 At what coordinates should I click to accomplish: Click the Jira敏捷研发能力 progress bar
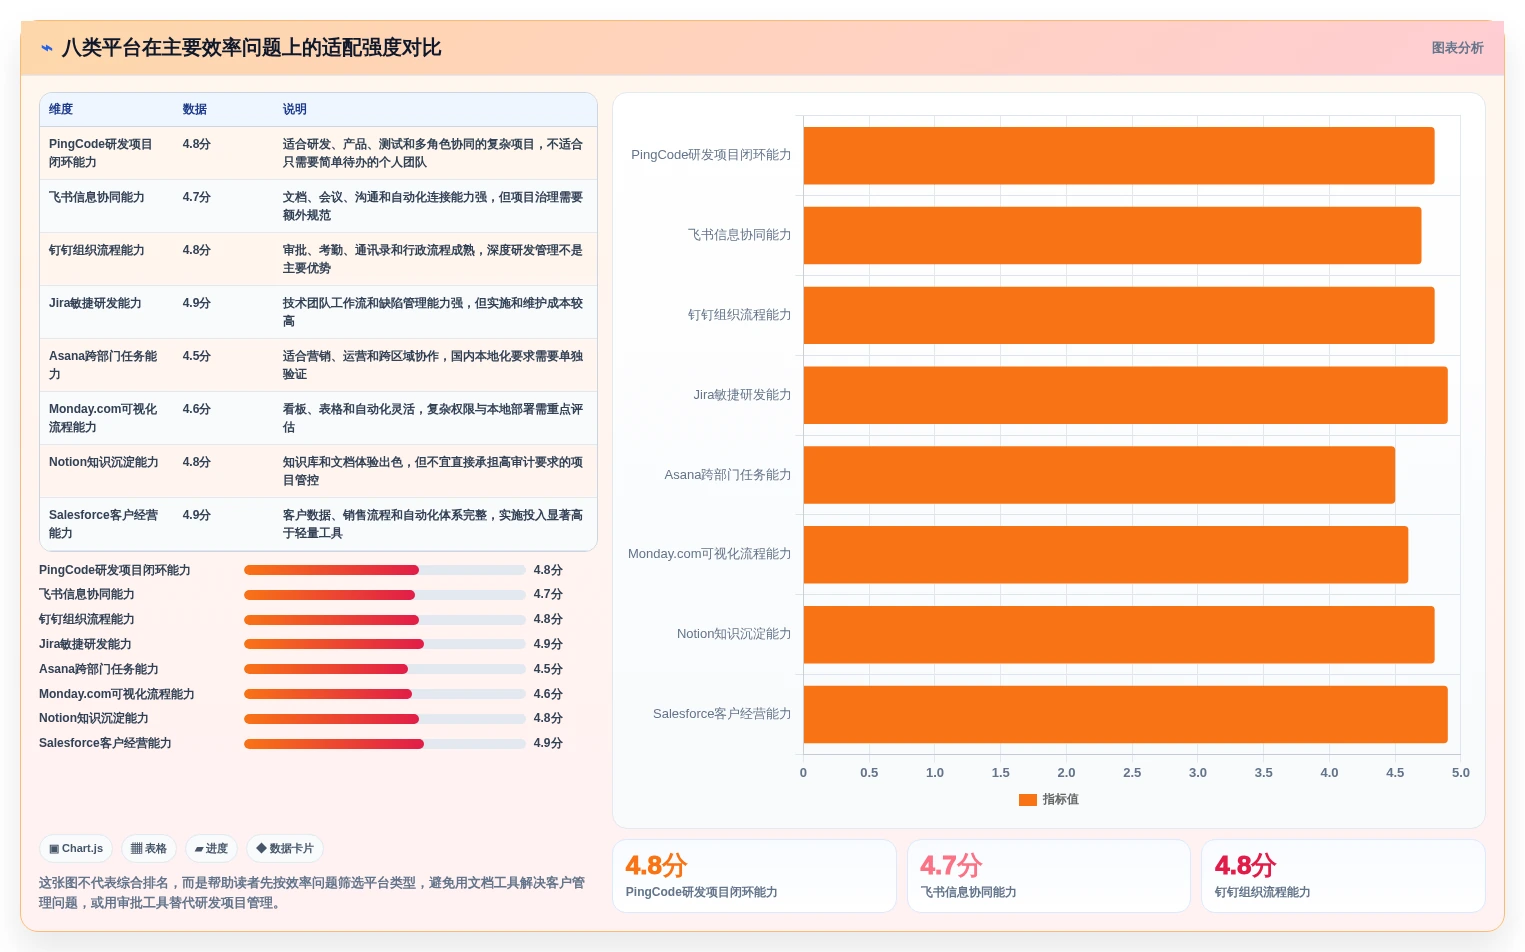click(x=385, y=644)
